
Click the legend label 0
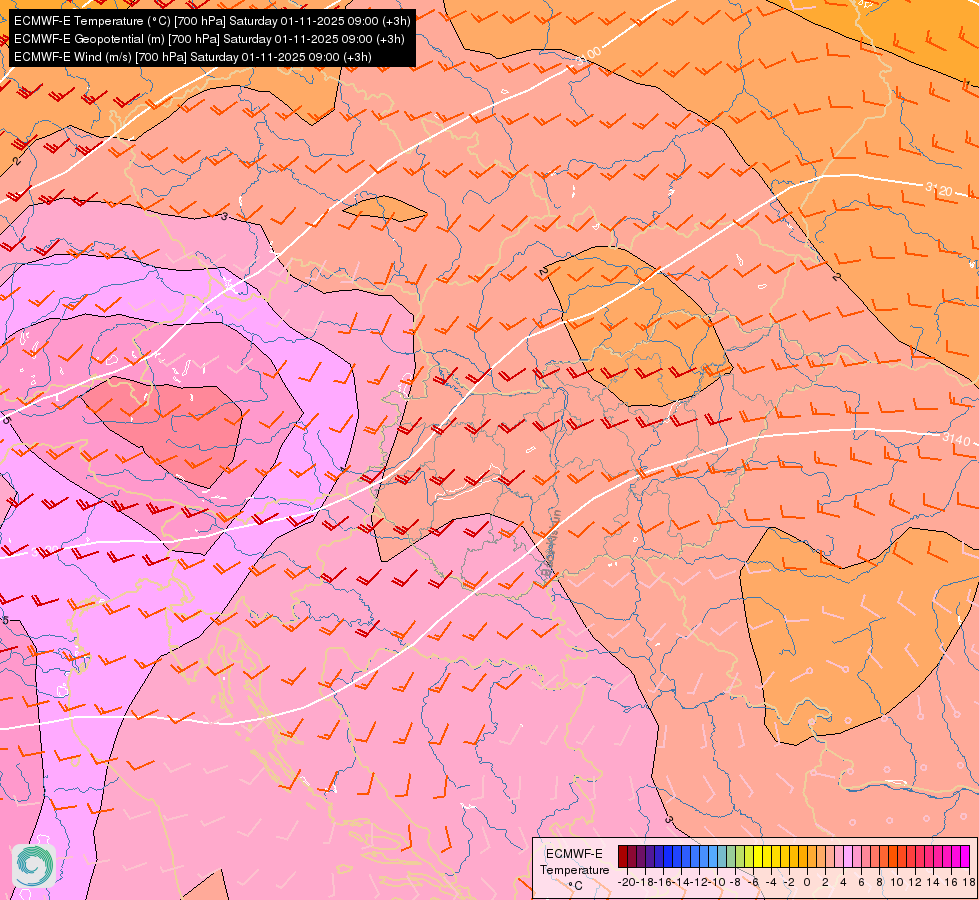pyautogui.click(x=807, y=882)
